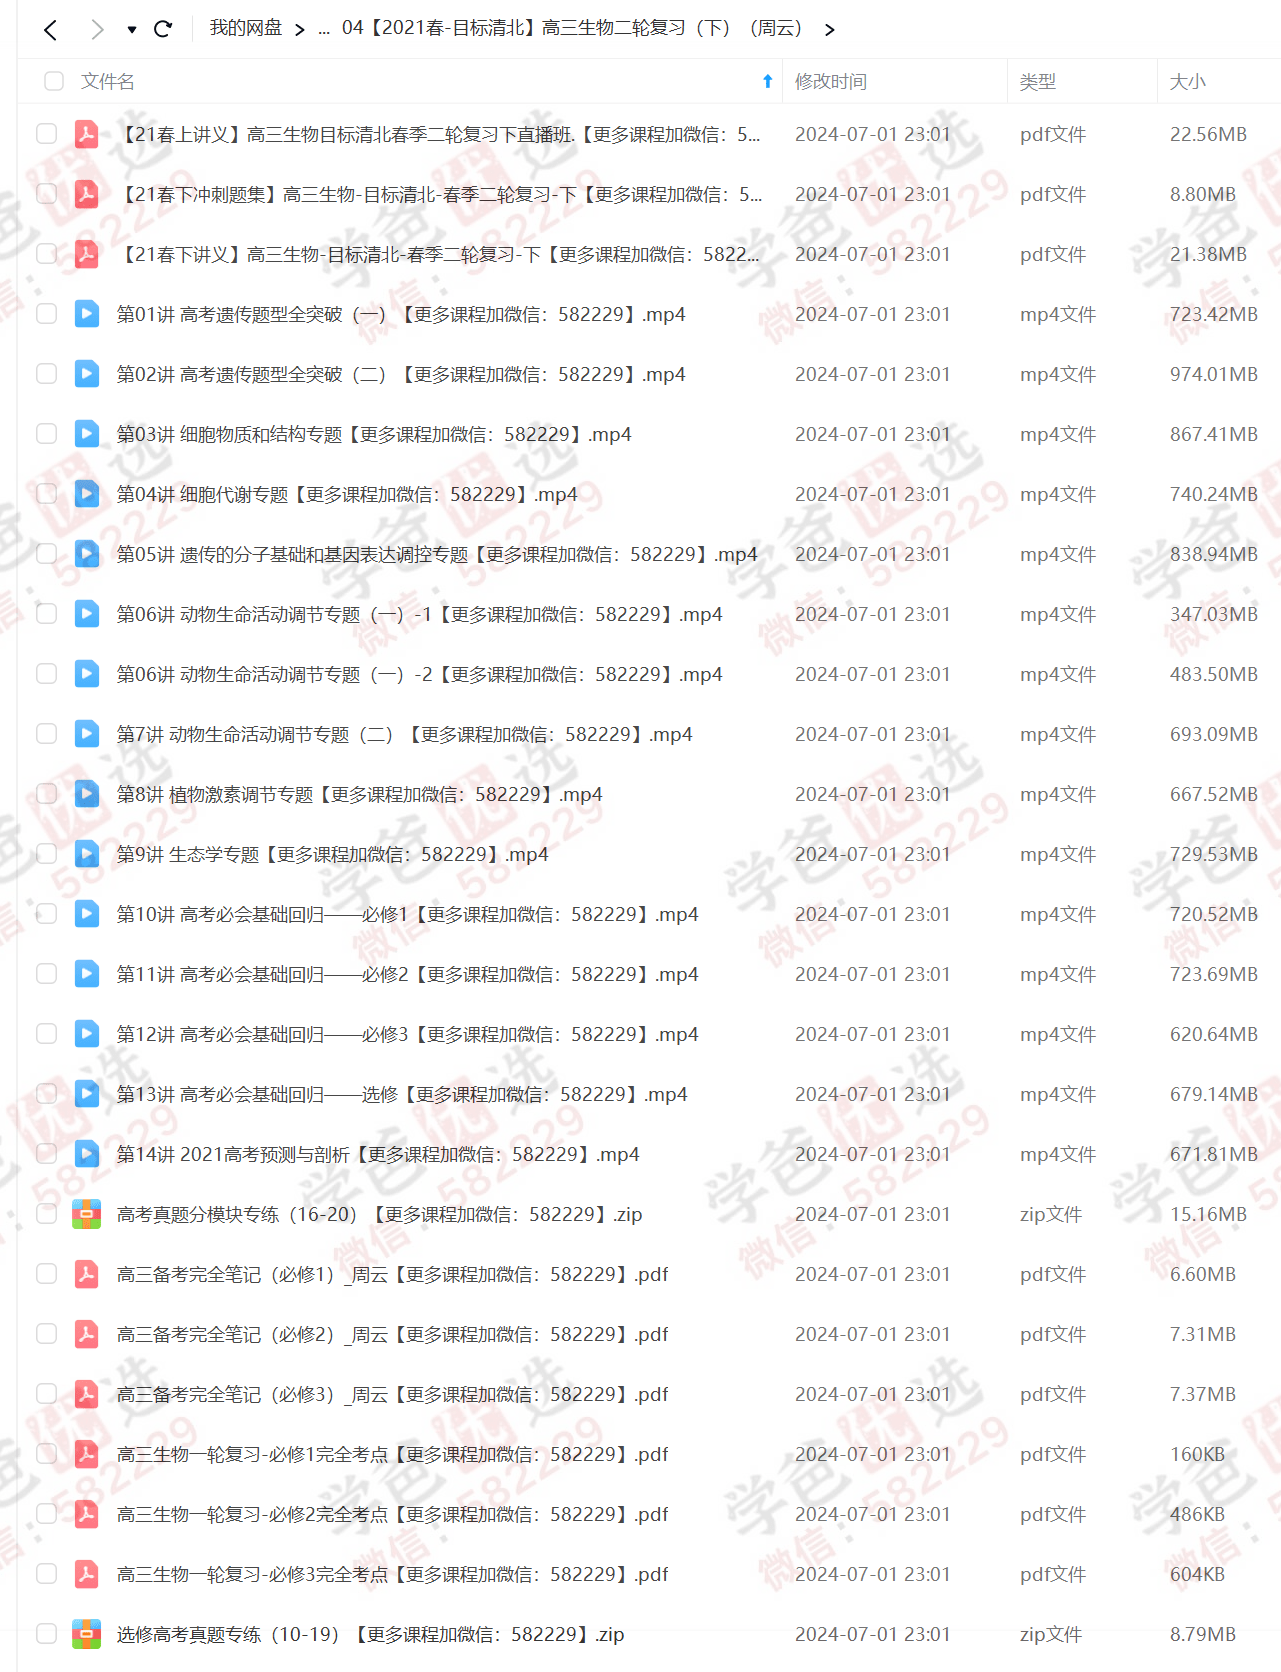Click PDF icon of 必修2完全考点 file
This screenshot has height=1672, width=1281.
(87, 1514)
